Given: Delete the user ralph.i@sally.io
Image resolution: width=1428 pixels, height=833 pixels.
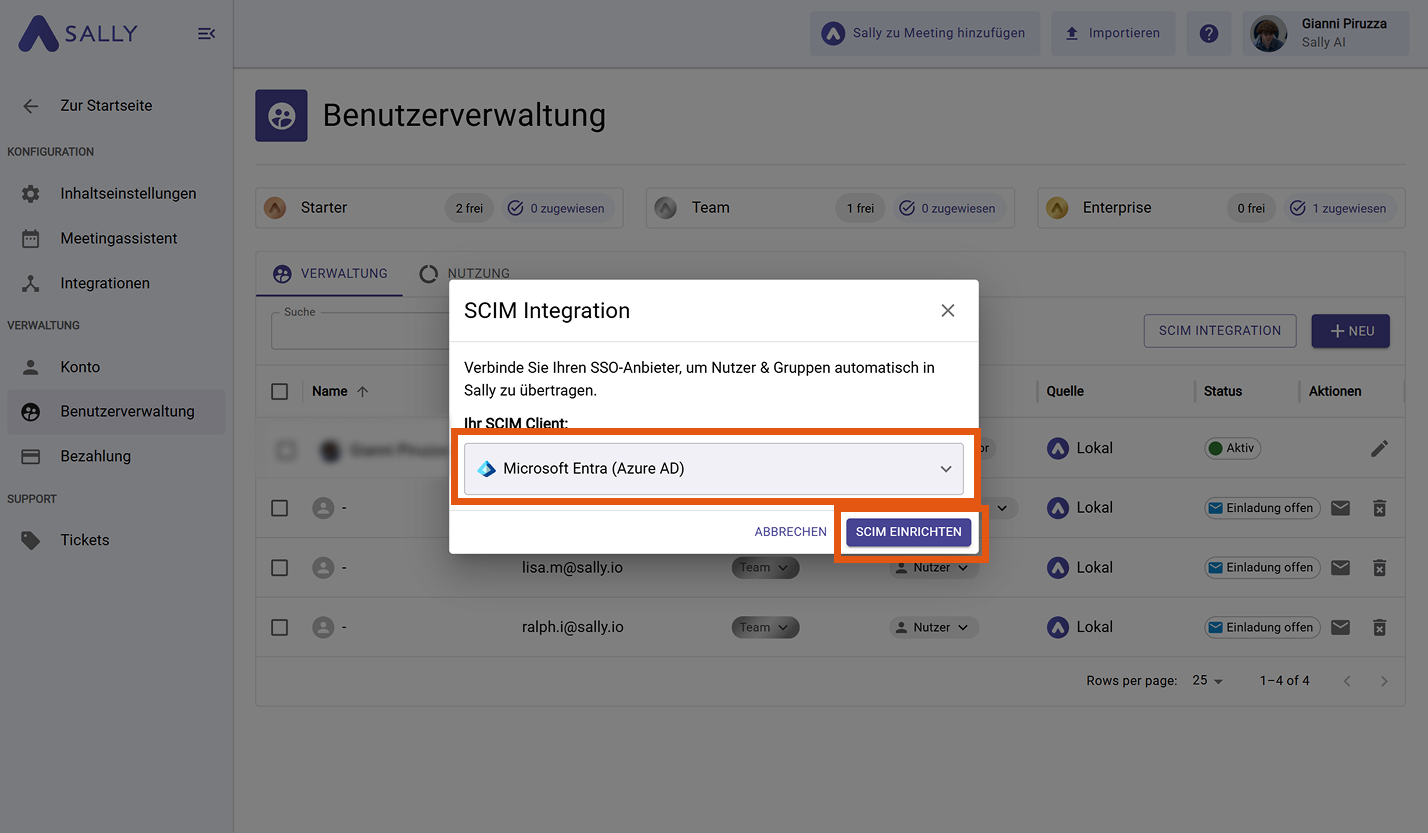Looking at the screenshot, I should 1379,627.
